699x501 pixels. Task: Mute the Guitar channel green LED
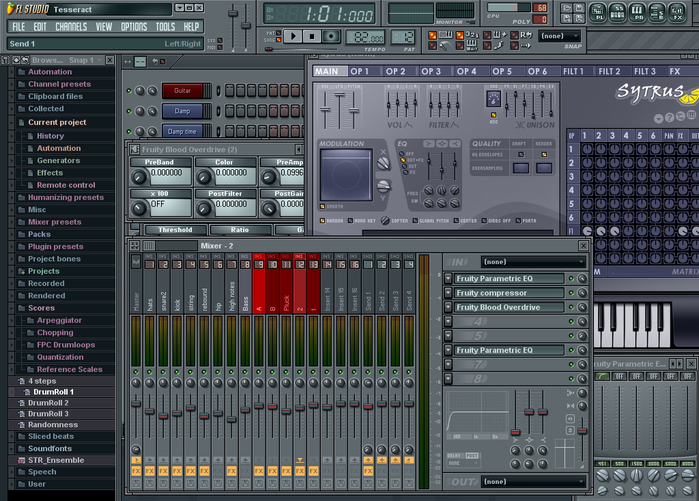[129, 91]
